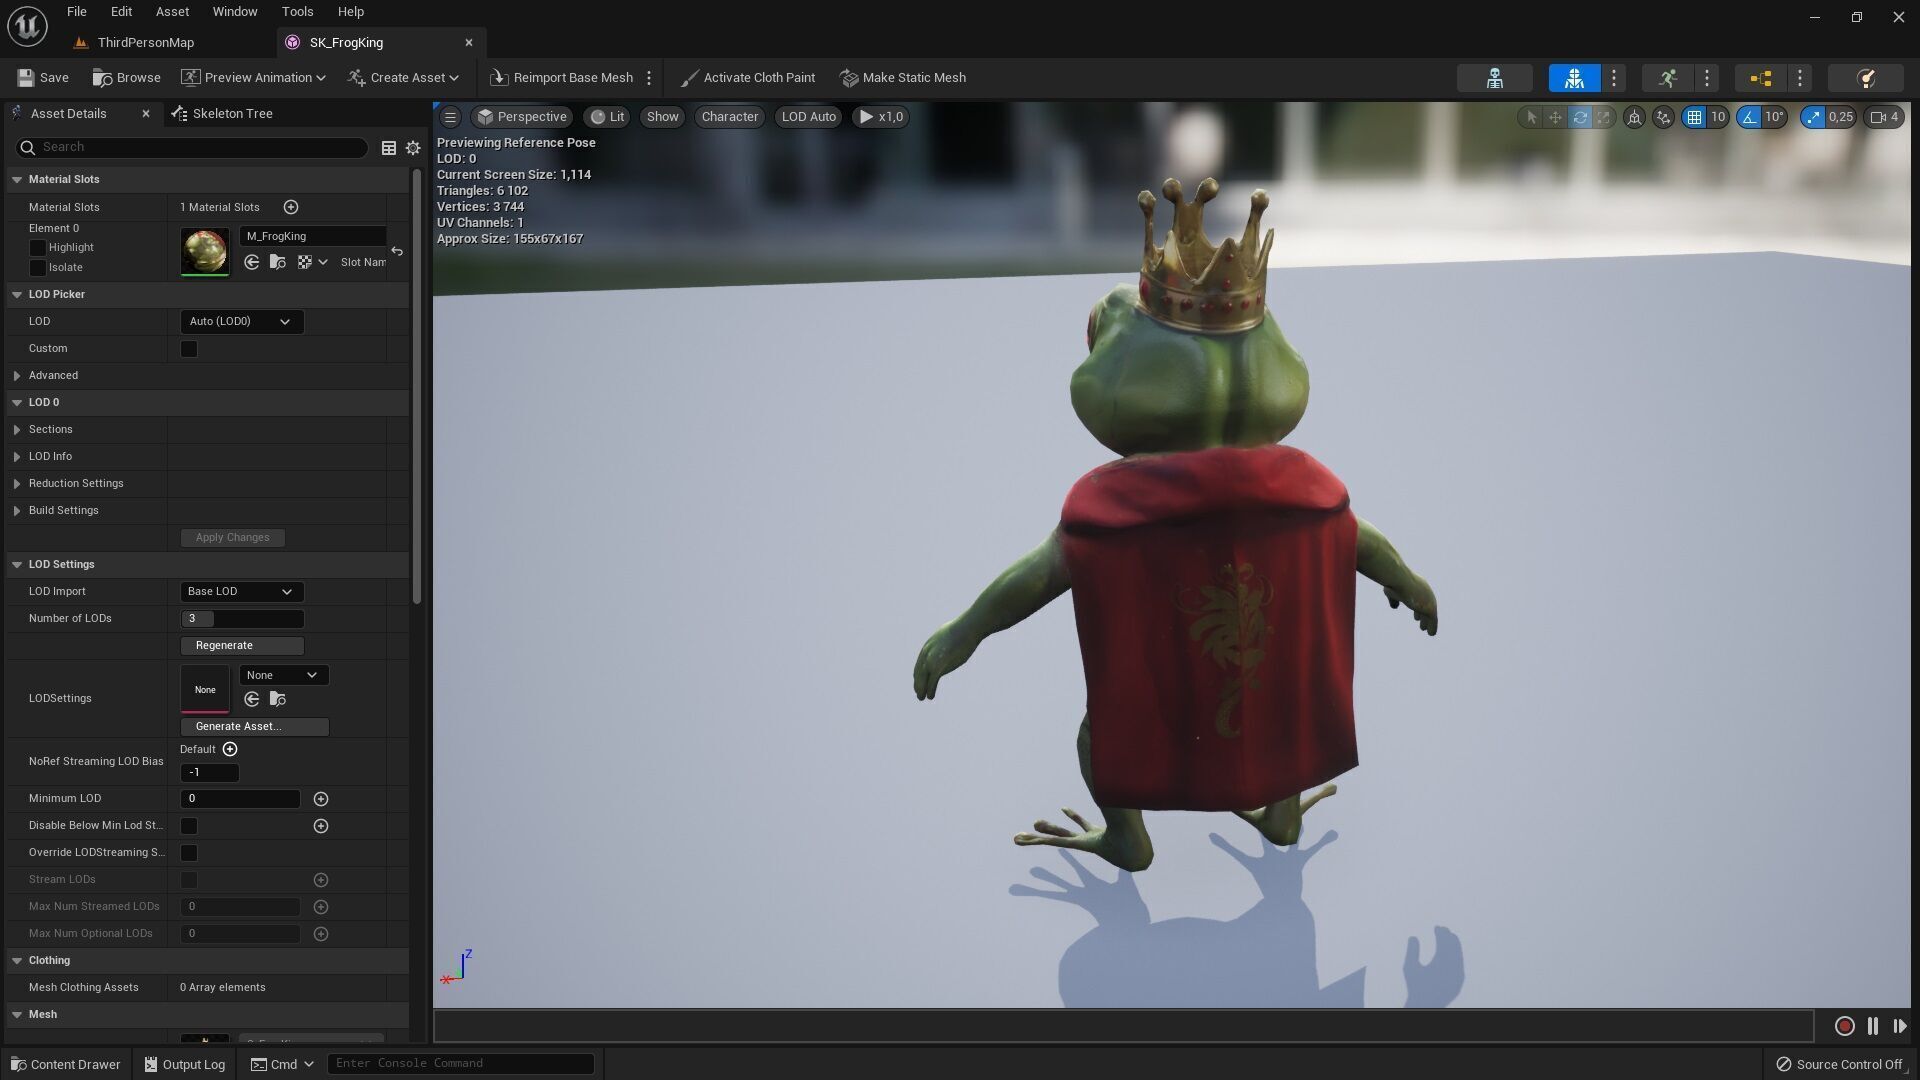
Task: Open the Content Drawer
Action: 66,1065
